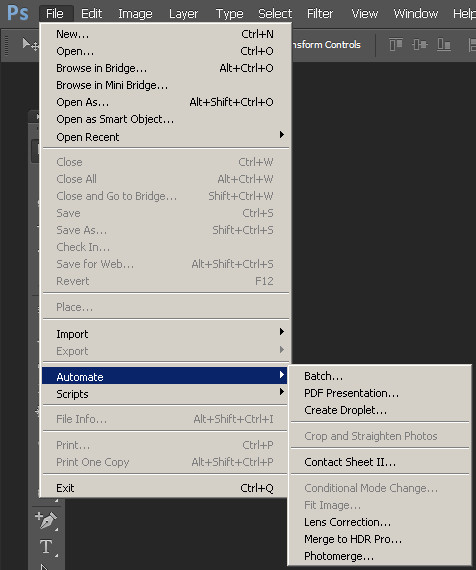This screenshot has height=570, width=476.
Task: Open the Image menu
Action: [x=135, y=14]
